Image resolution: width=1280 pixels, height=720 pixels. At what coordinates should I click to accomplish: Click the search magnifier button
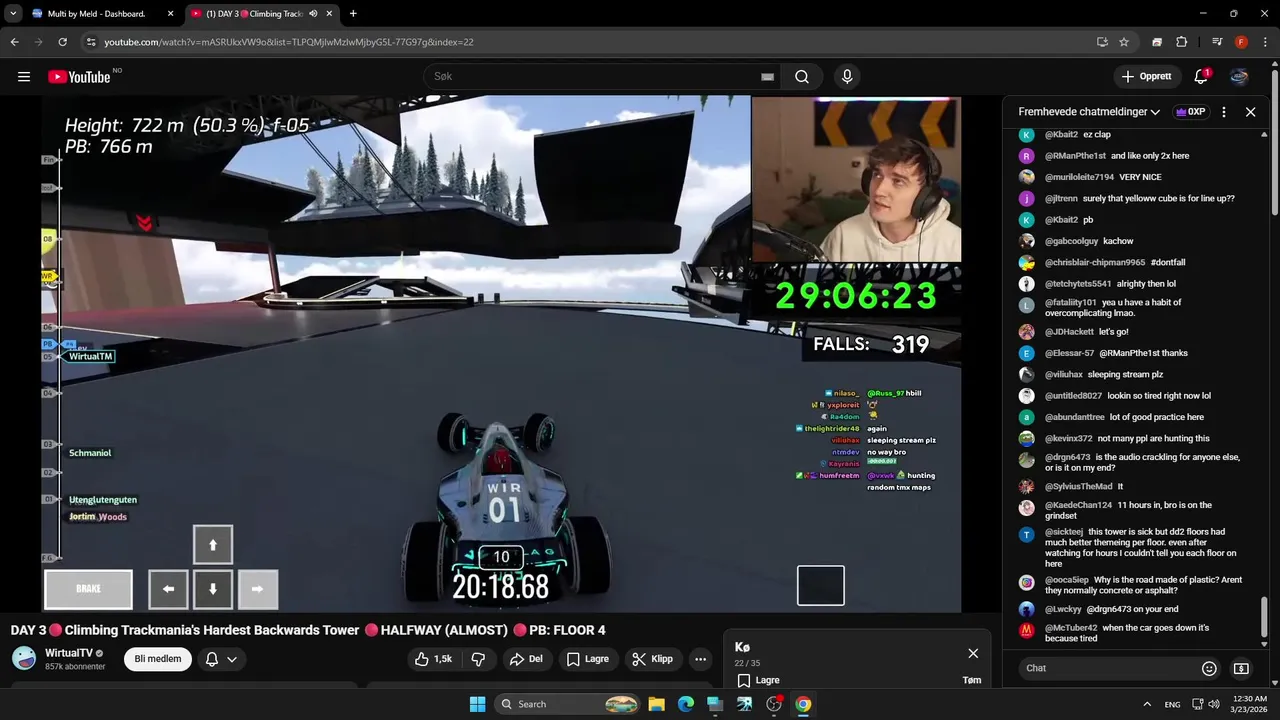[x=802, y=77]
